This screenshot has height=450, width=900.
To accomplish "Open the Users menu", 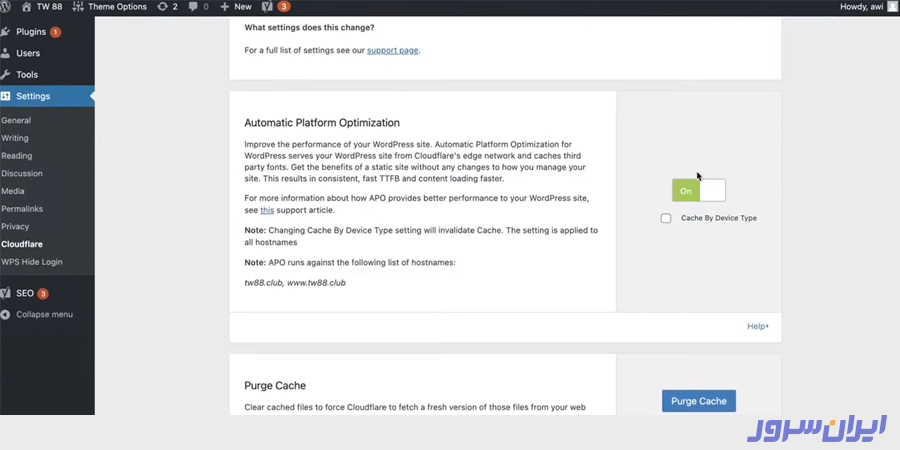I will (x=28, y=53).
